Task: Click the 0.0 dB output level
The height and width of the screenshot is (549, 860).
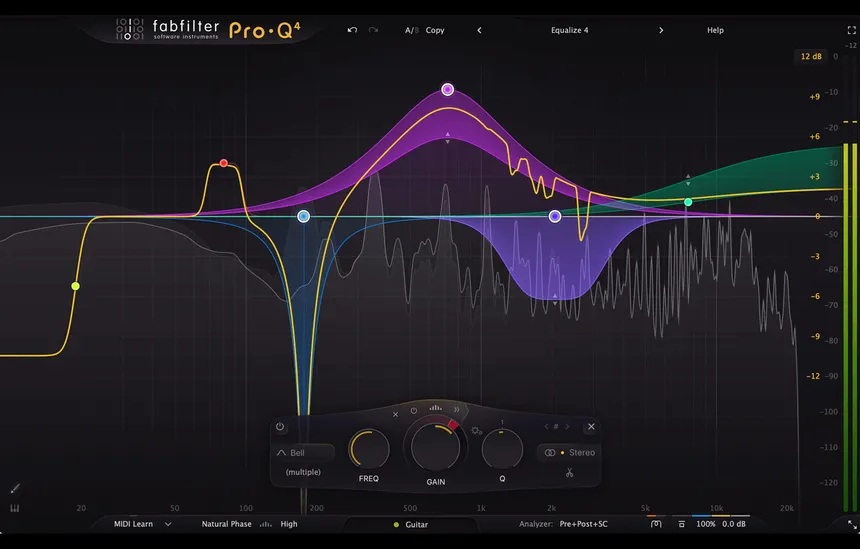Action: pos(734,524)
